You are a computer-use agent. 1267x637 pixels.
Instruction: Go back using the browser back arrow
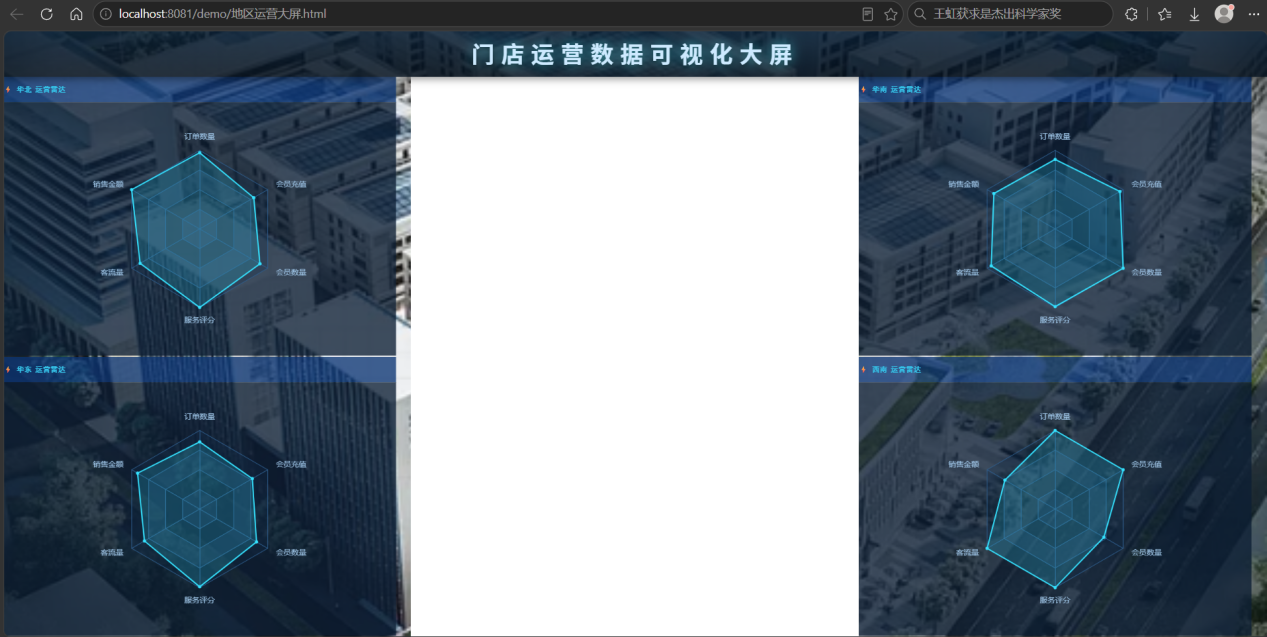pos(16,14)
